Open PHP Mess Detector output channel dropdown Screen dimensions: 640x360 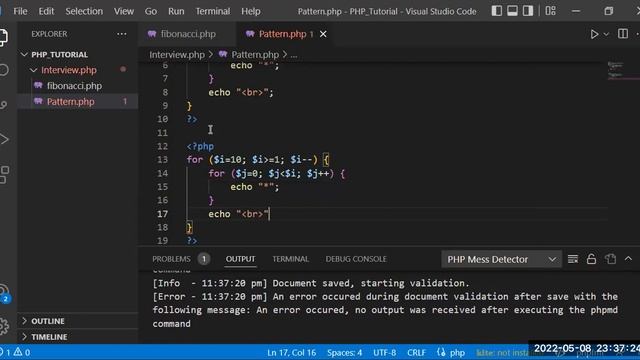click(501, 259)
